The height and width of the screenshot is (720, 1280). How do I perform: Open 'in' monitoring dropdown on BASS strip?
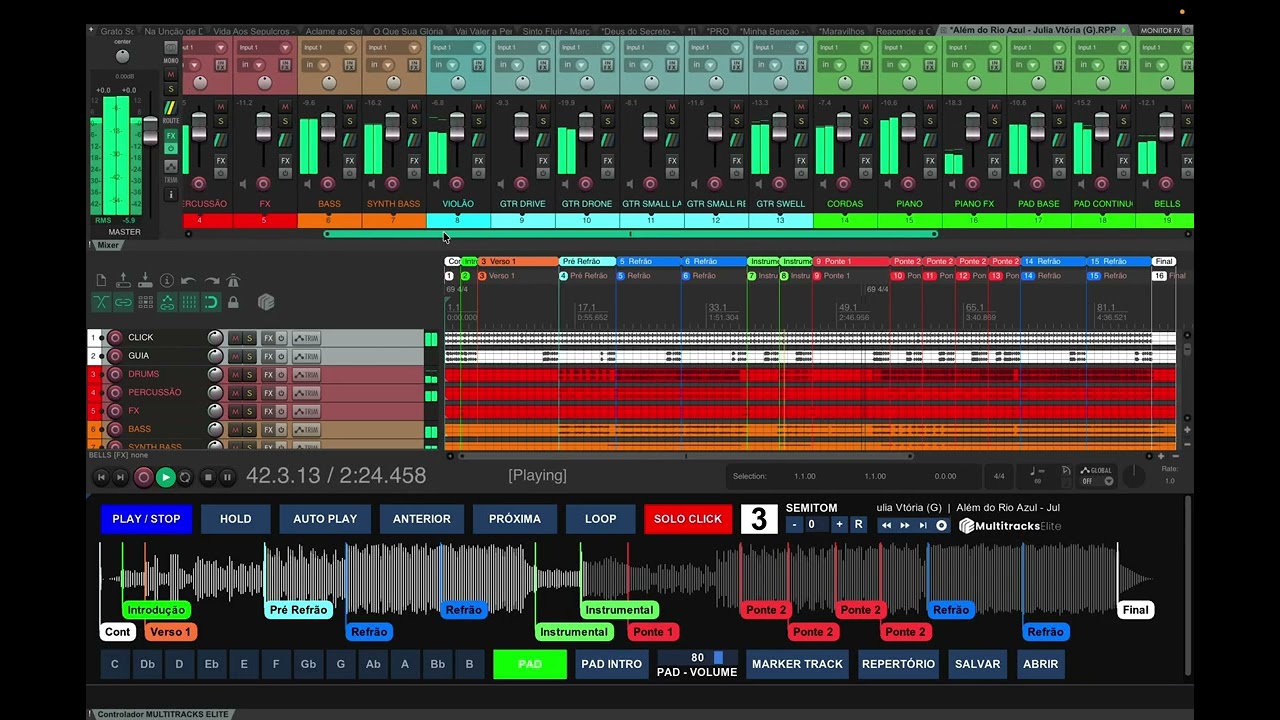pos(315,65)
